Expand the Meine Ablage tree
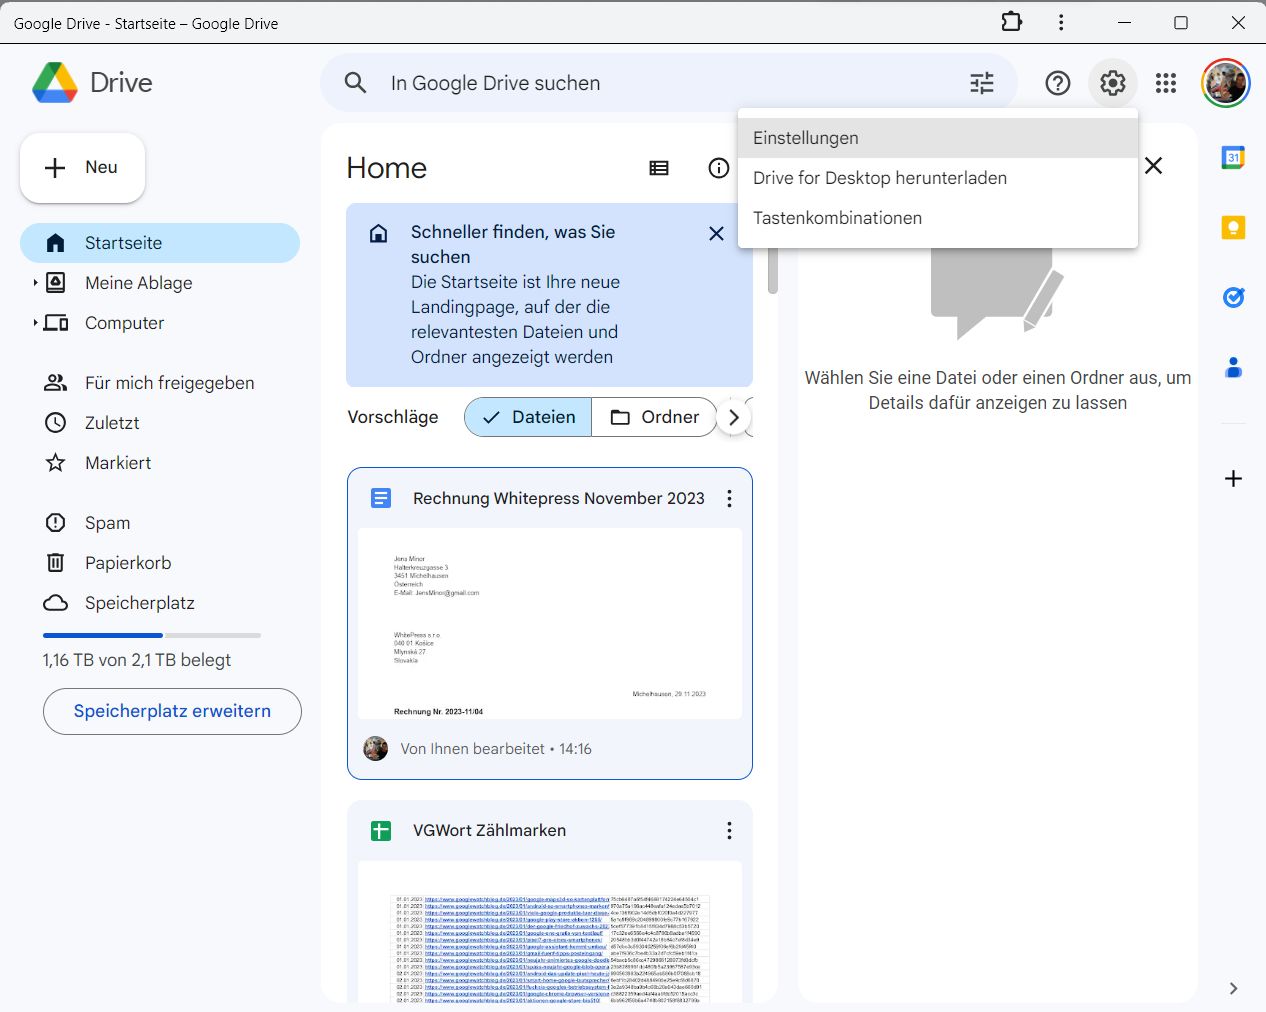Image resolution: width=1266 pixels, height=1012 pixels. (35, 283)
